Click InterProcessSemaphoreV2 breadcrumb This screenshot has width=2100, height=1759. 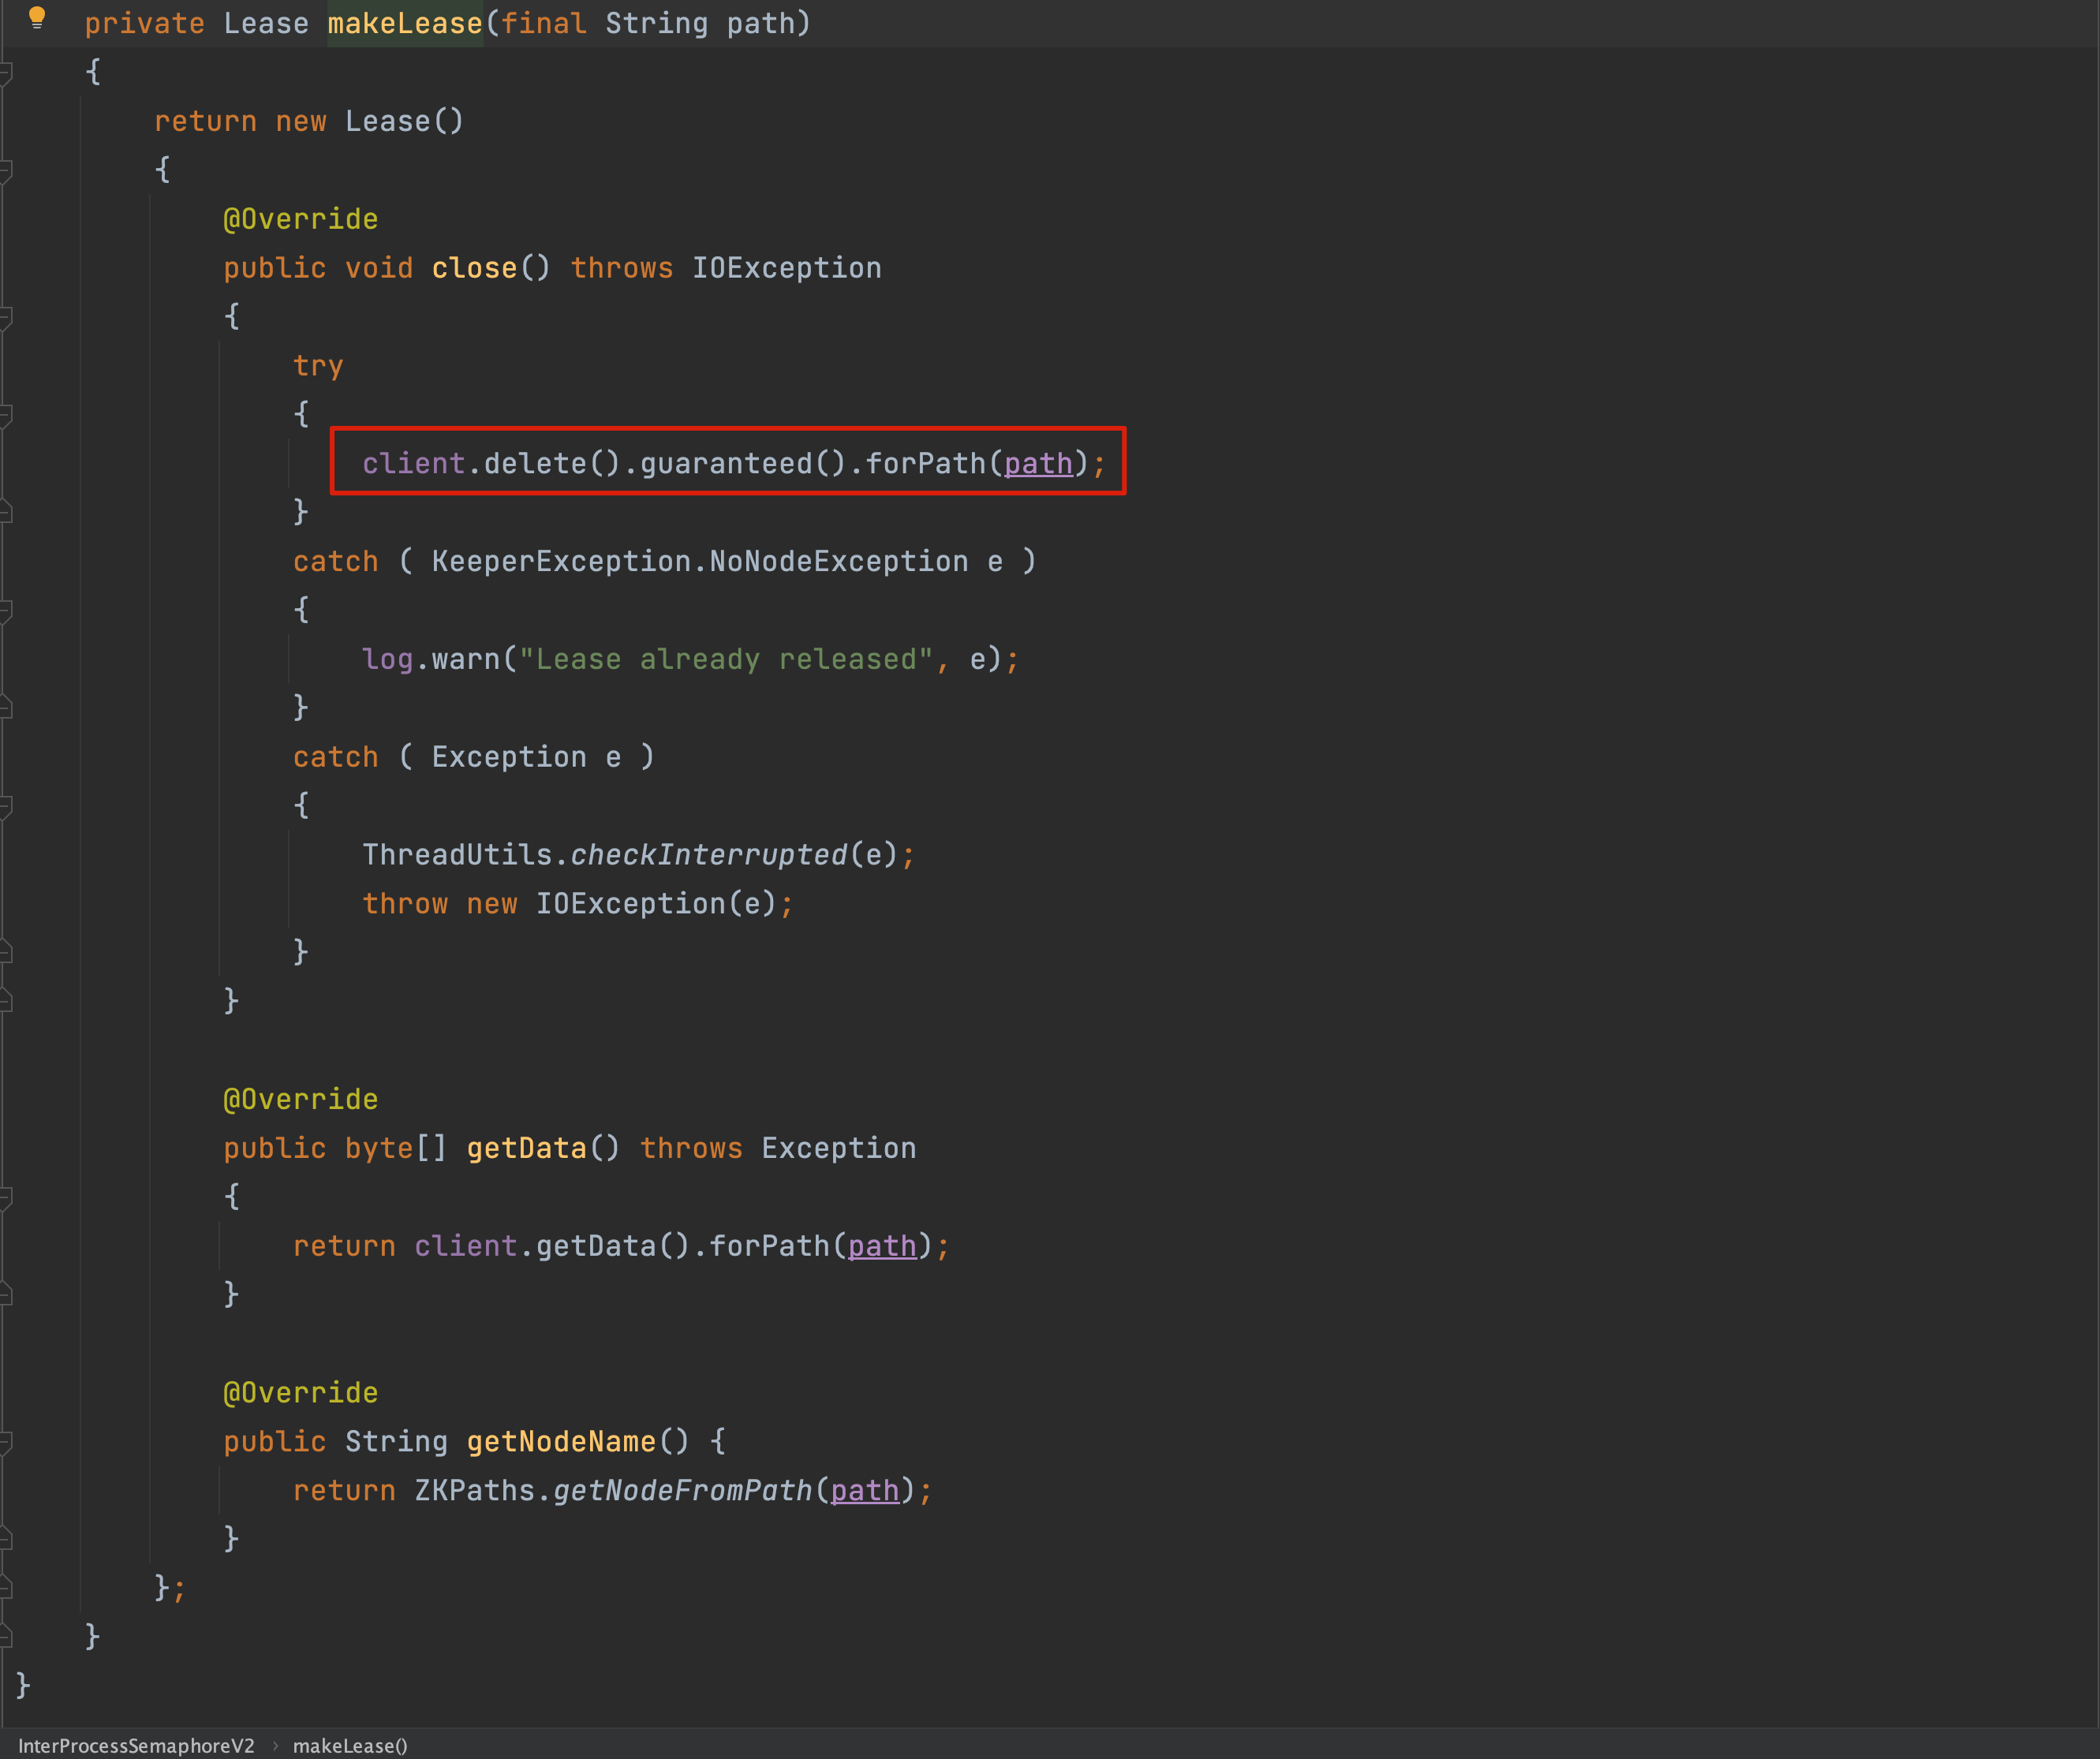point(136,1745)
